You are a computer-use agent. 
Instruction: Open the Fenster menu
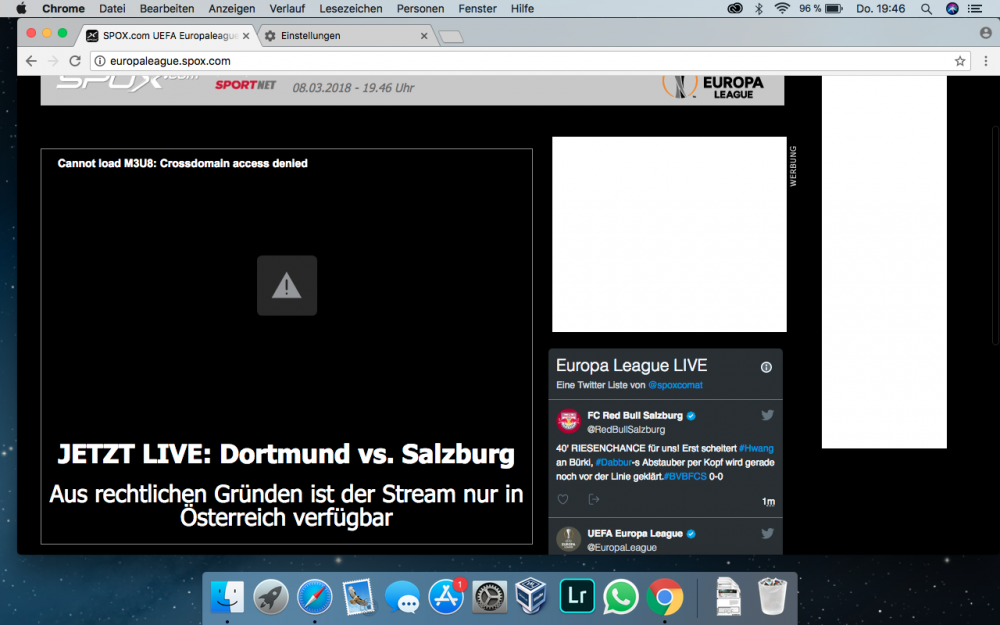coord(477,9)
